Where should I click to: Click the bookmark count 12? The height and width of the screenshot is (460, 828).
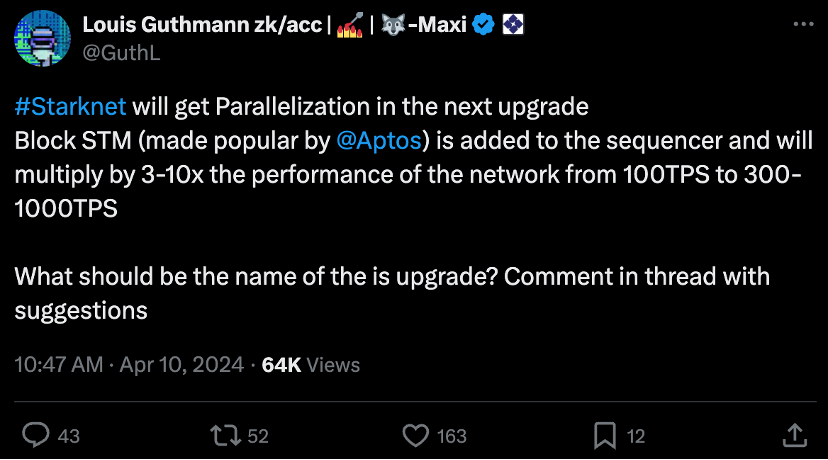click(635, 436)
